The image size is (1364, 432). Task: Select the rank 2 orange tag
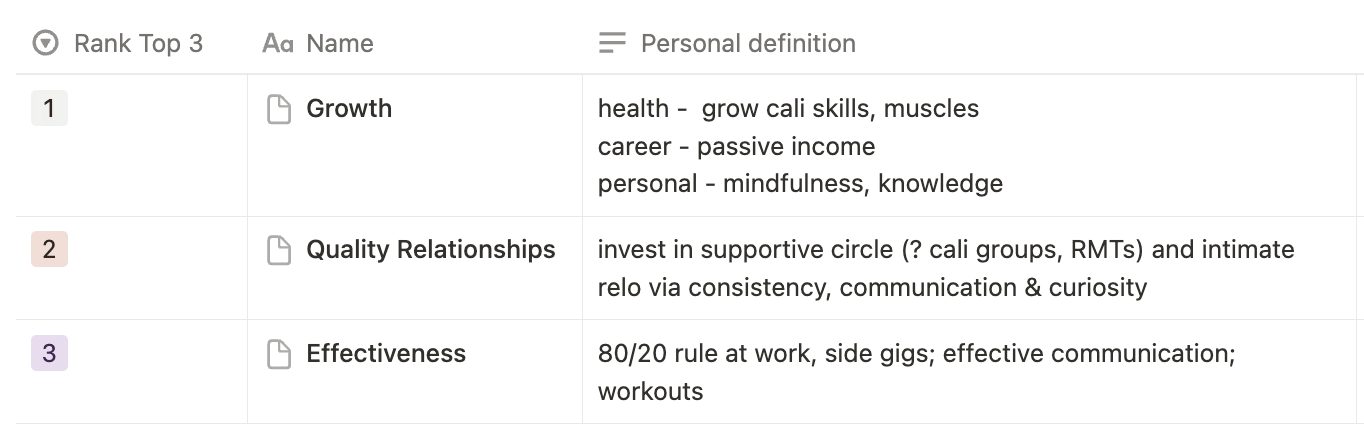[x=49, y=249]
